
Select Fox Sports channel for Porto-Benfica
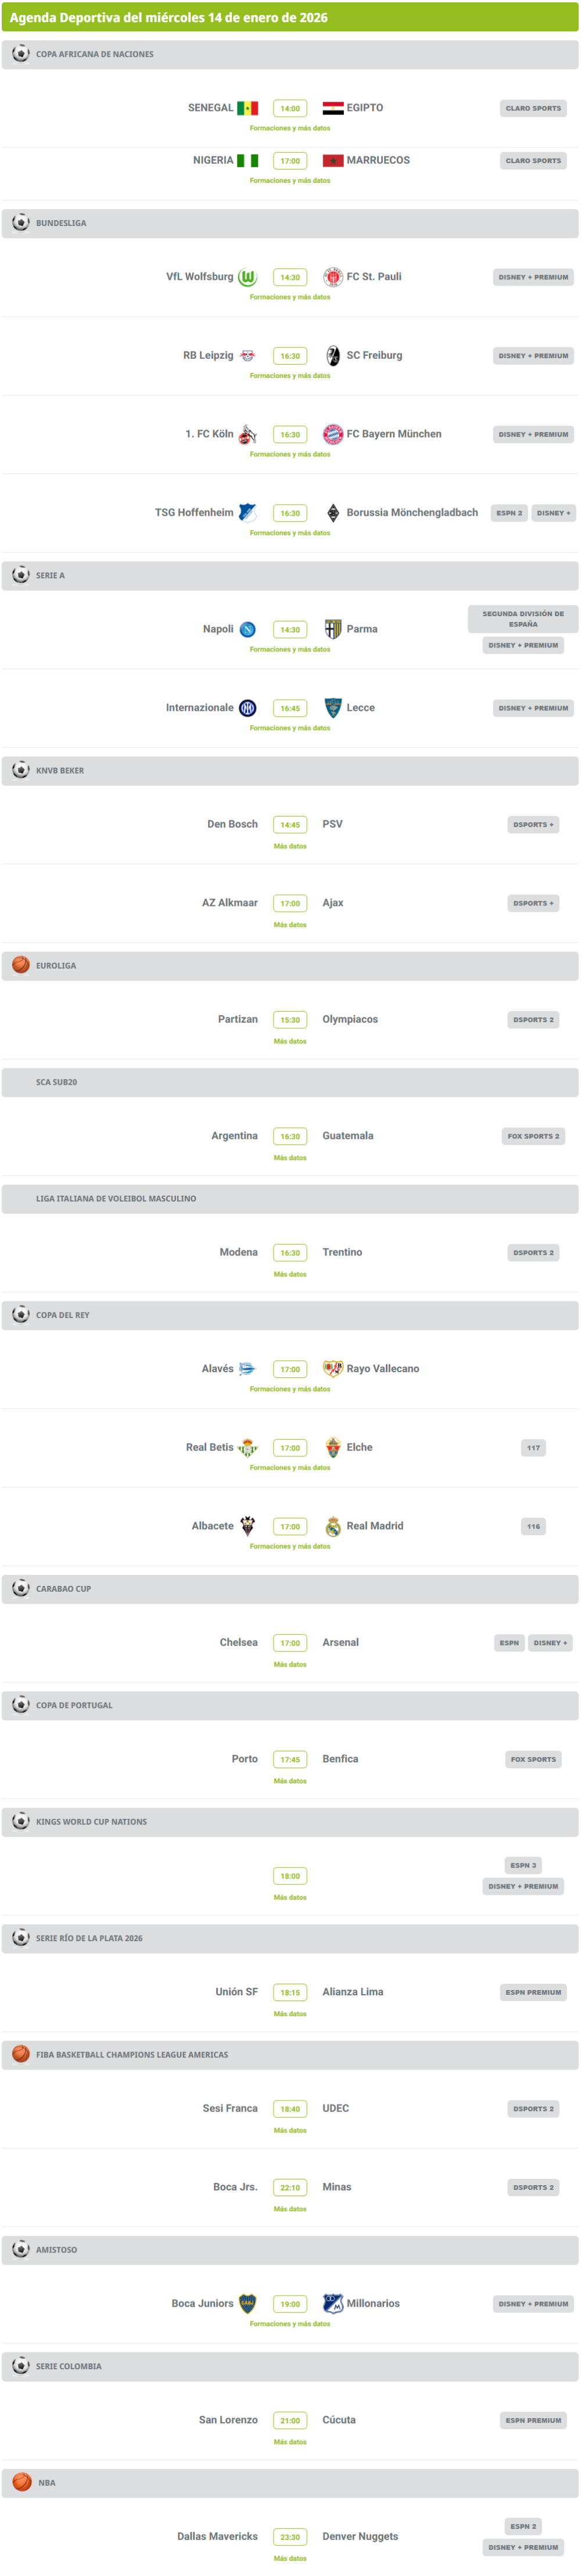[x=533, y=1759]
